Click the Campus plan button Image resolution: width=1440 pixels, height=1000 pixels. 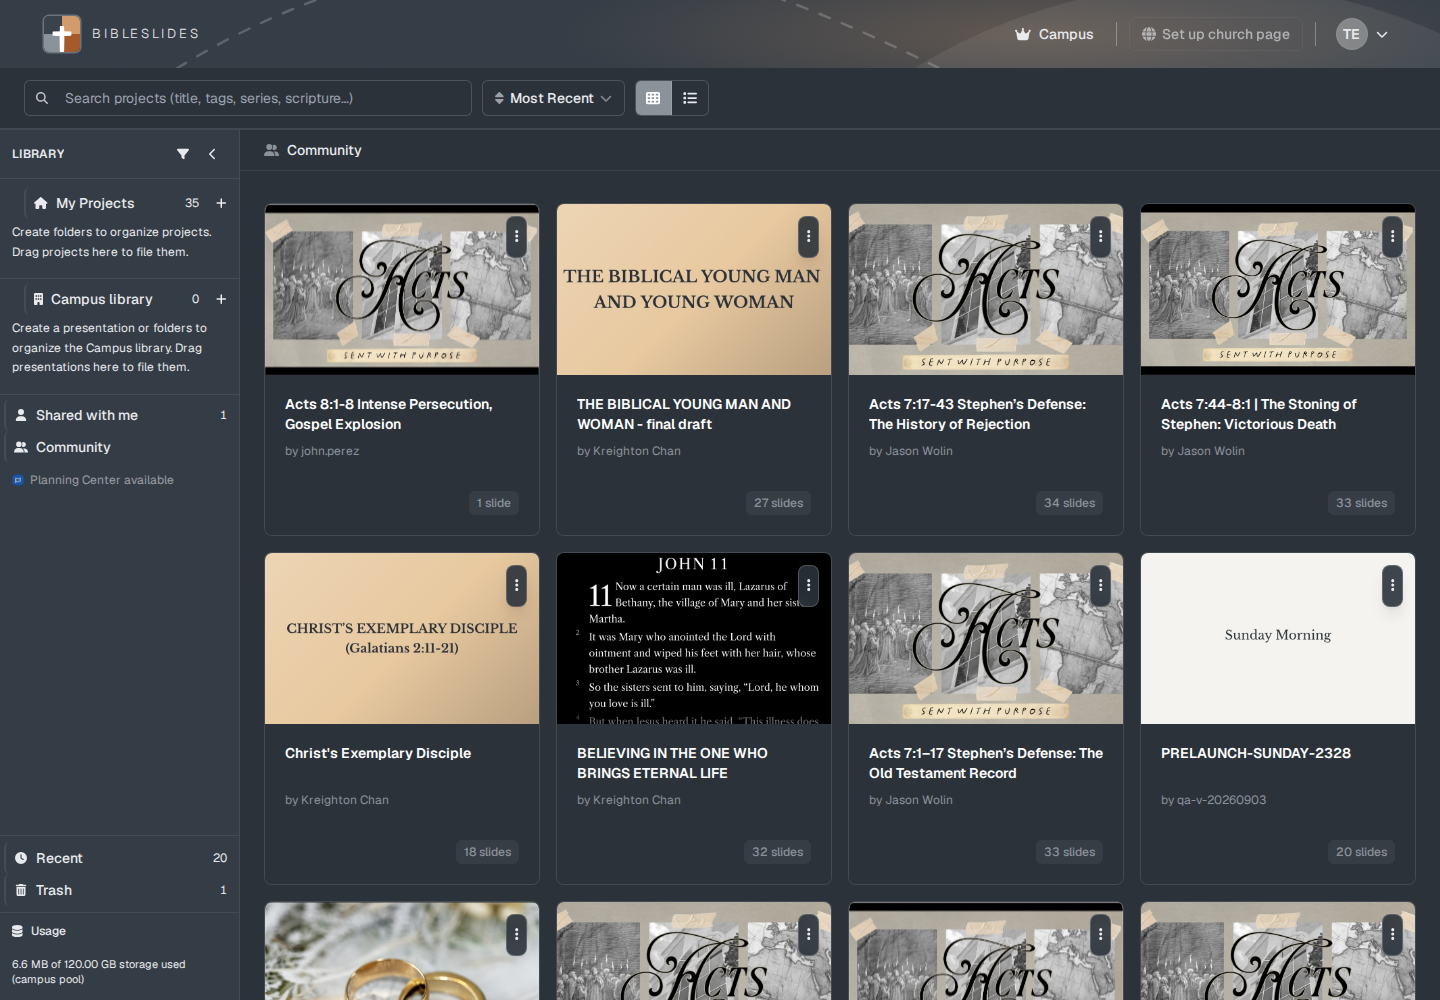[x=1054, y=34]
